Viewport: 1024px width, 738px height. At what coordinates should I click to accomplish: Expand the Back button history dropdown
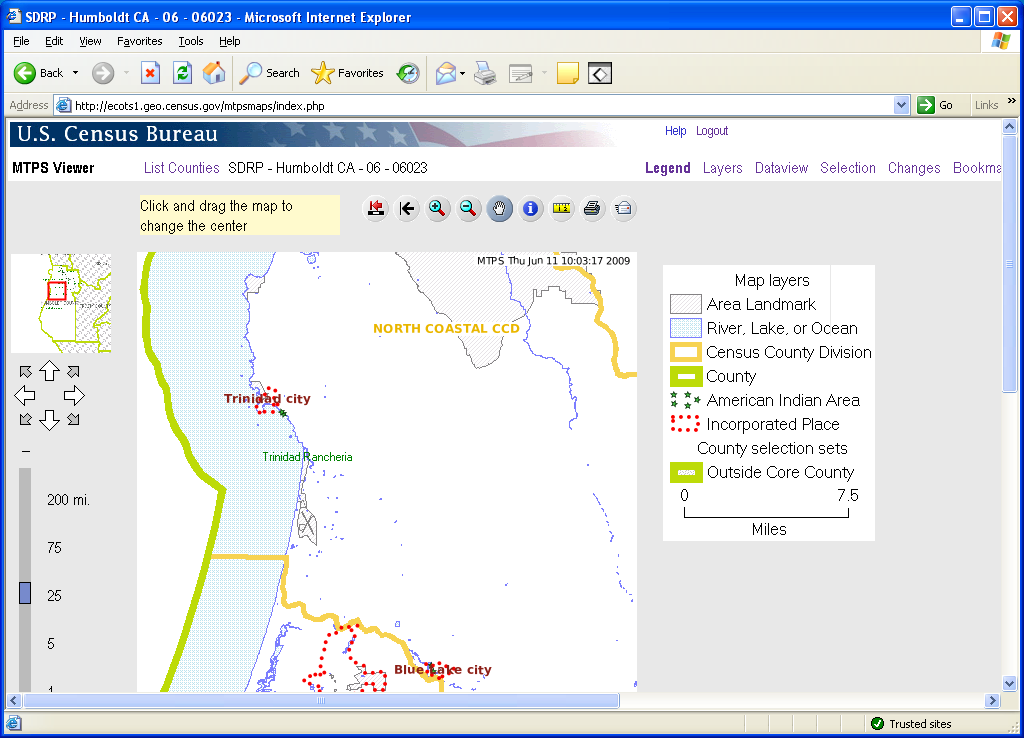(x=75, y=73)
